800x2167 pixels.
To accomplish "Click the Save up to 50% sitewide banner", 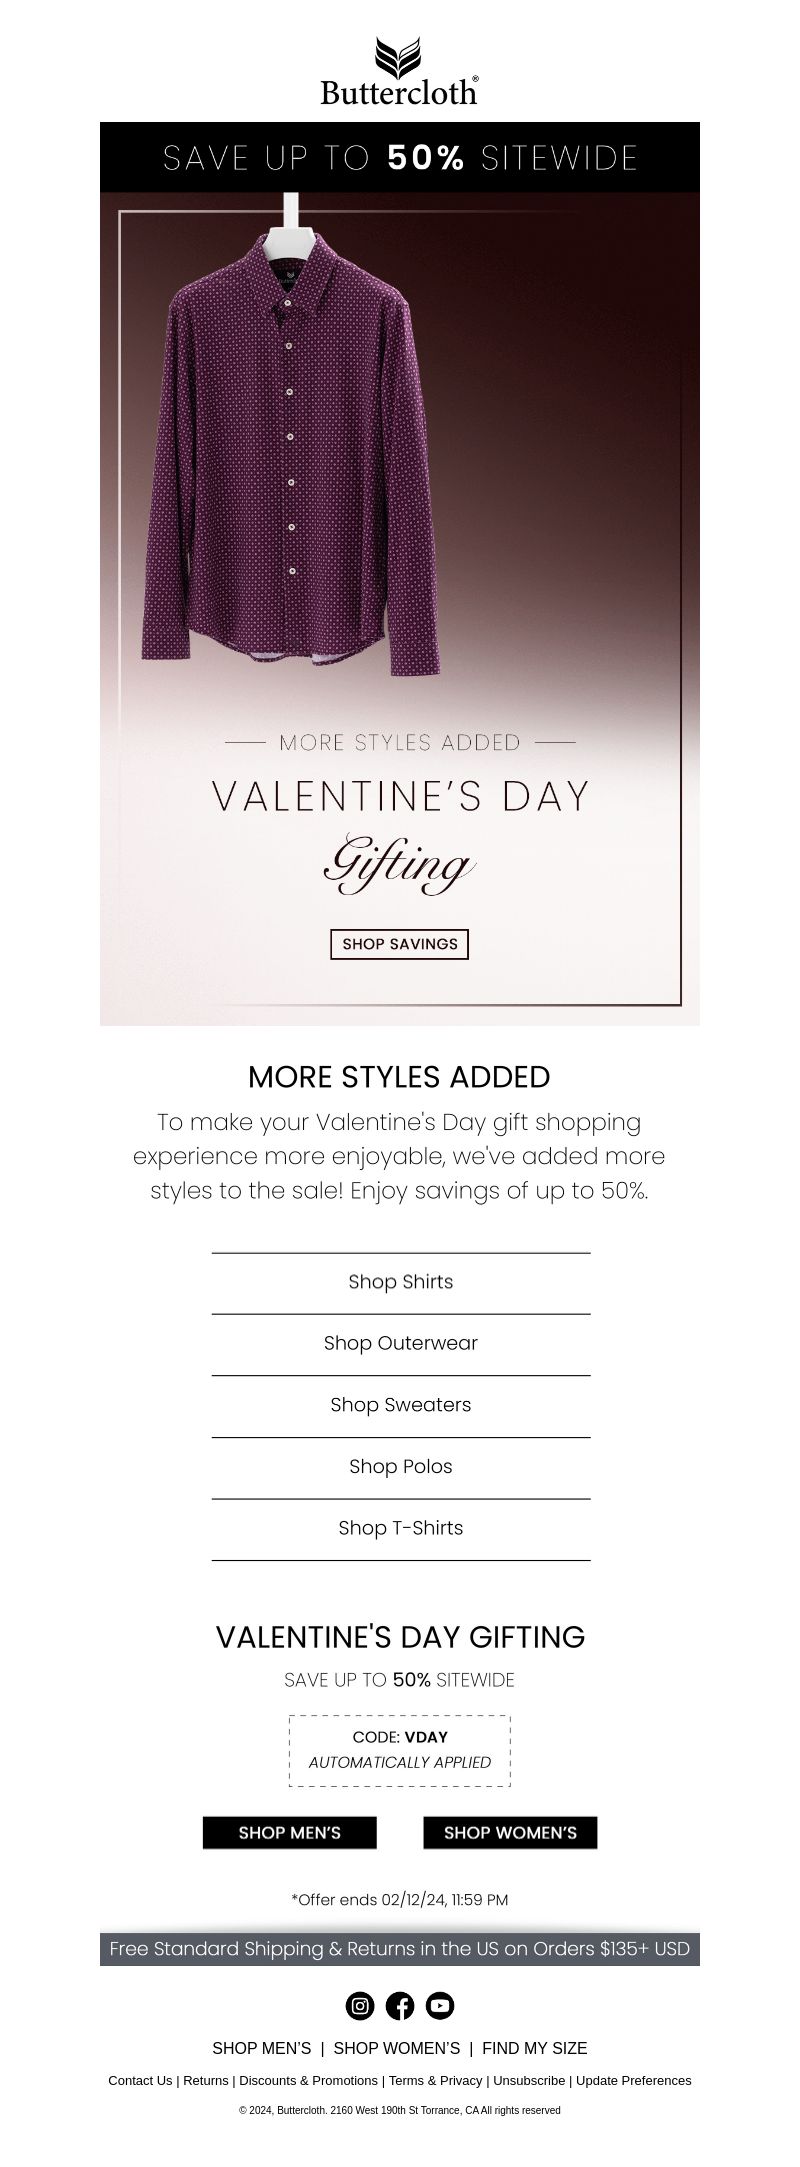I will (400, 157).
